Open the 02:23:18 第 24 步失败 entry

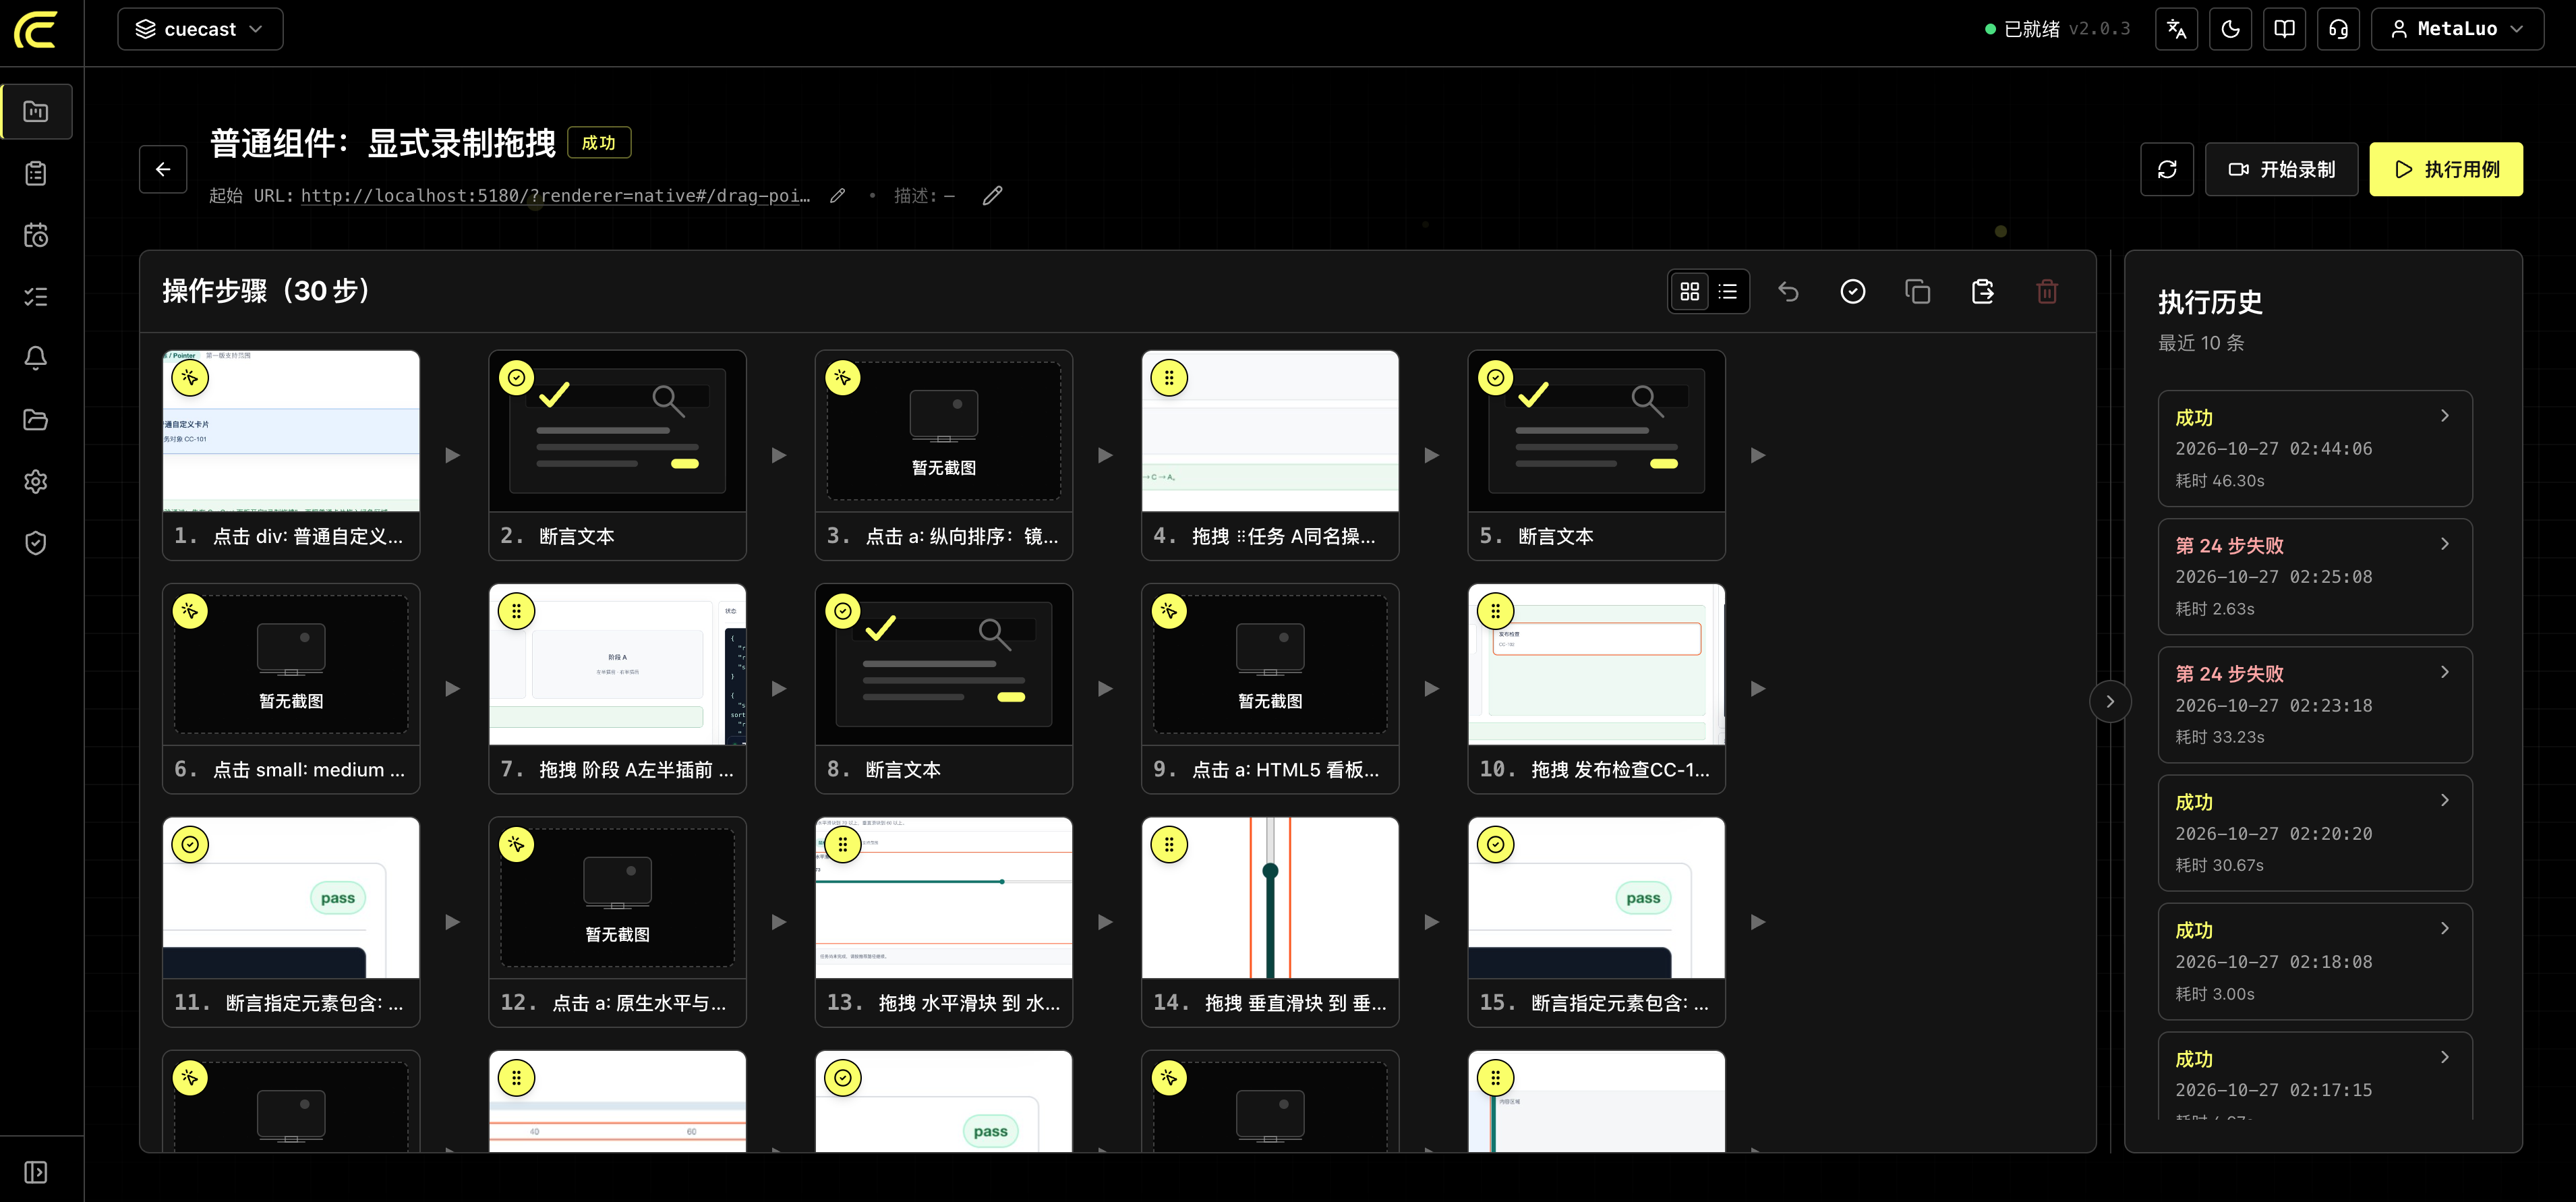point(2315,705)
